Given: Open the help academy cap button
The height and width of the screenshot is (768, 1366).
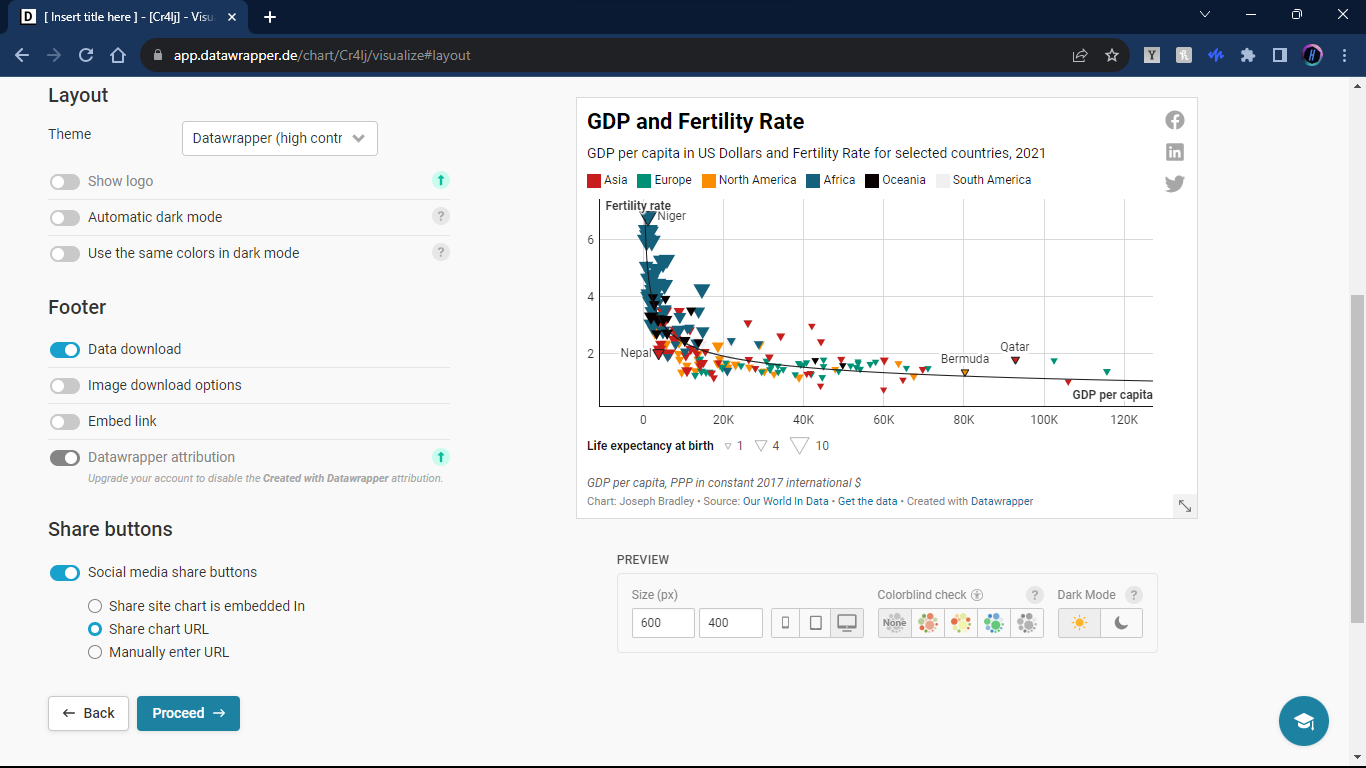Looking at the screenshot, I should coord(1303,721).
